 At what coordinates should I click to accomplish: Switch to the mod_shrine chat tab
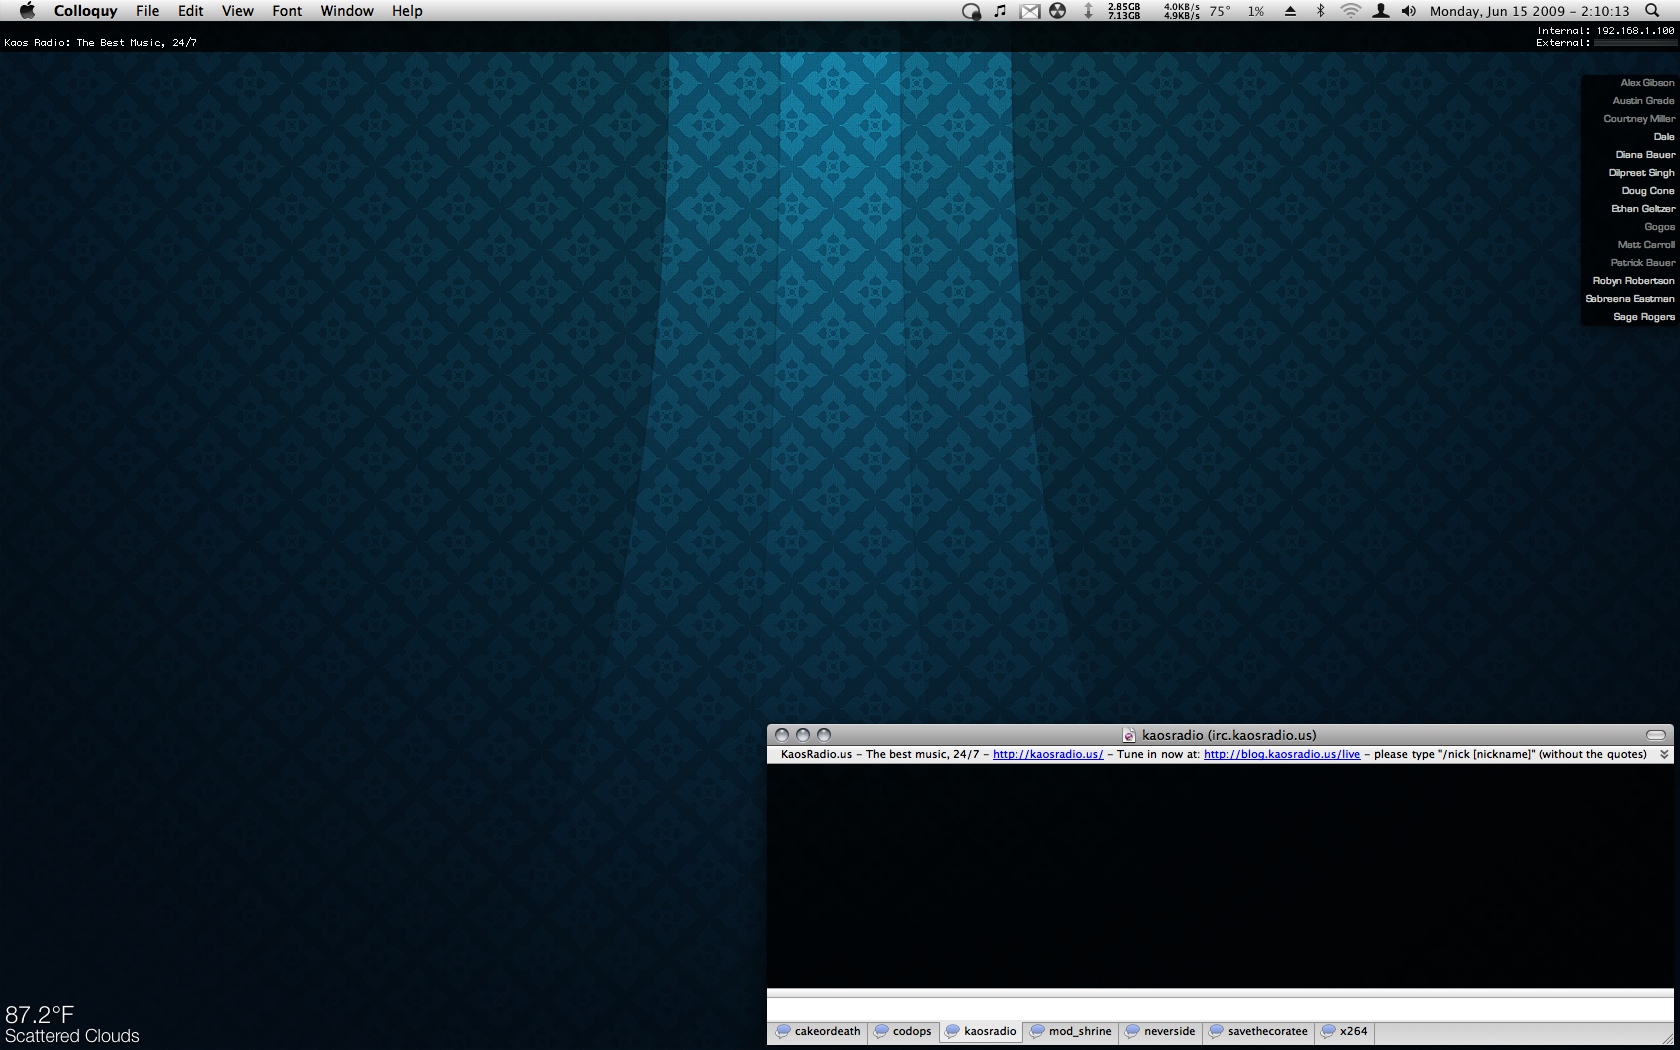1070,1031
